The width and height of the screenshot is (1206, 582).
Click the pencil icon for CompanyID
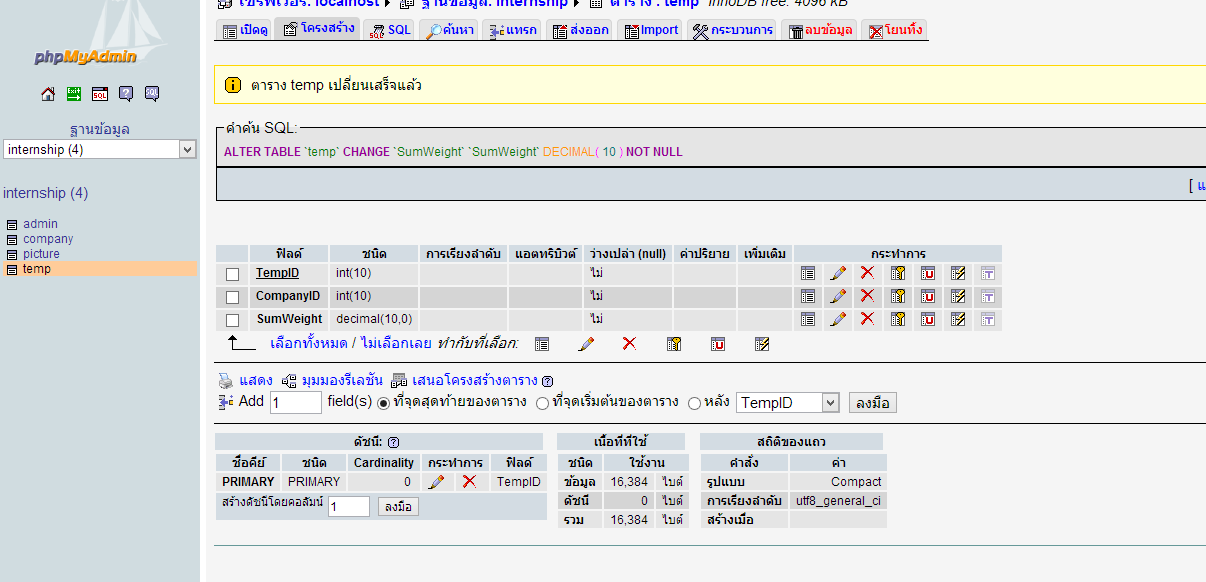point(838,296)
